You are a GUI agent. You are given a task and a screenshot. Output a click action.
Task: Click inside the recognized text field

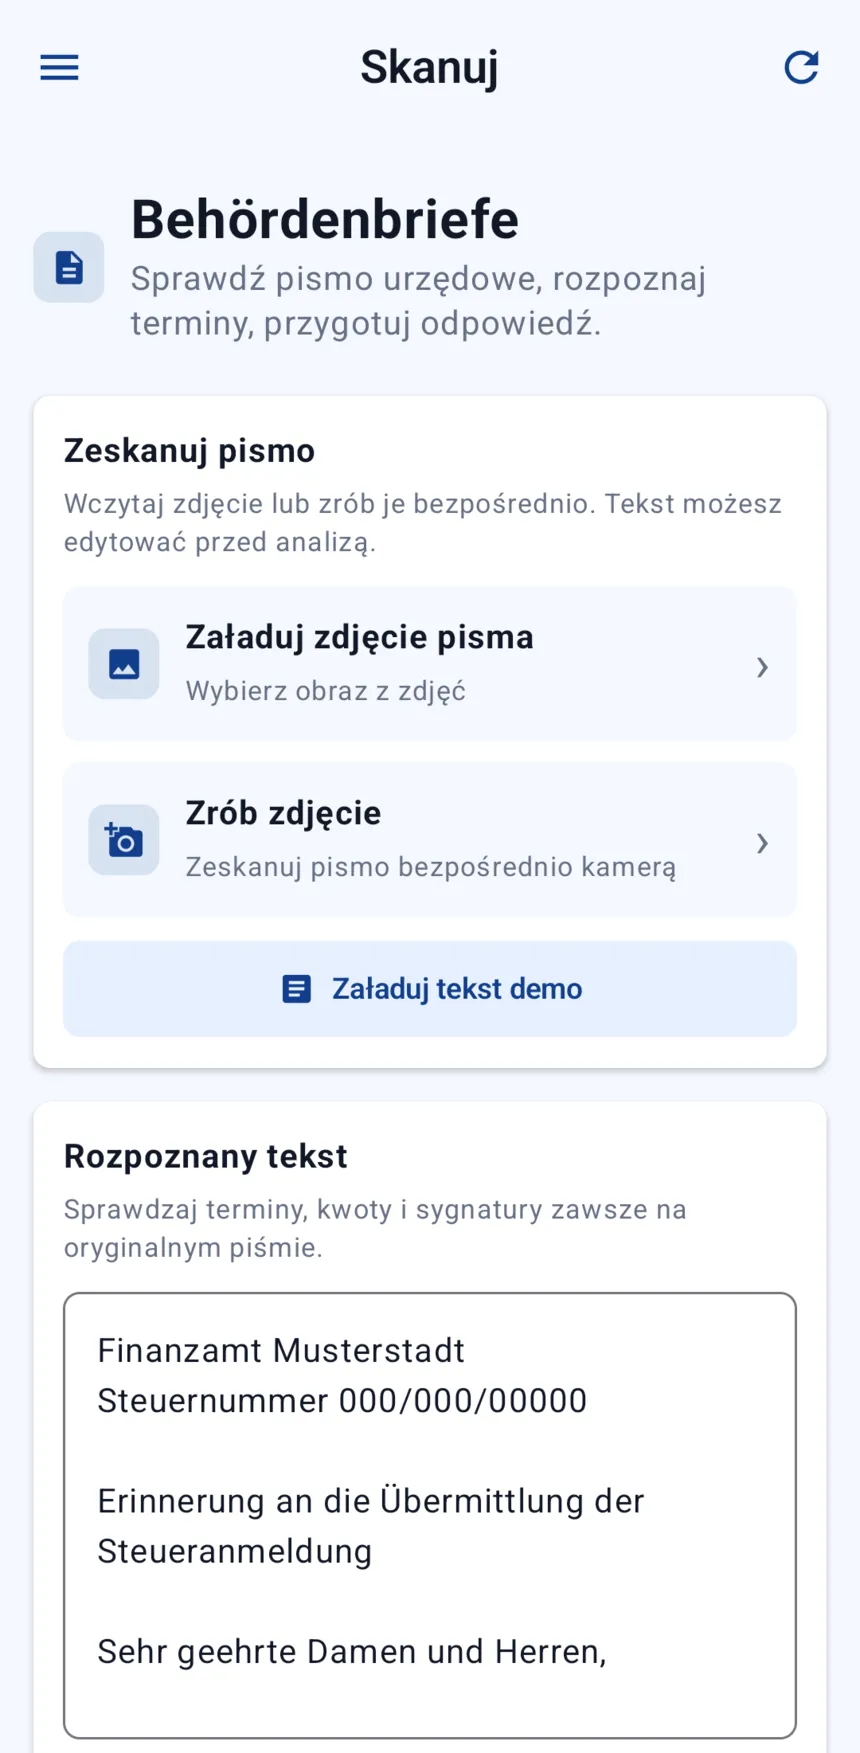[430, 1516]
